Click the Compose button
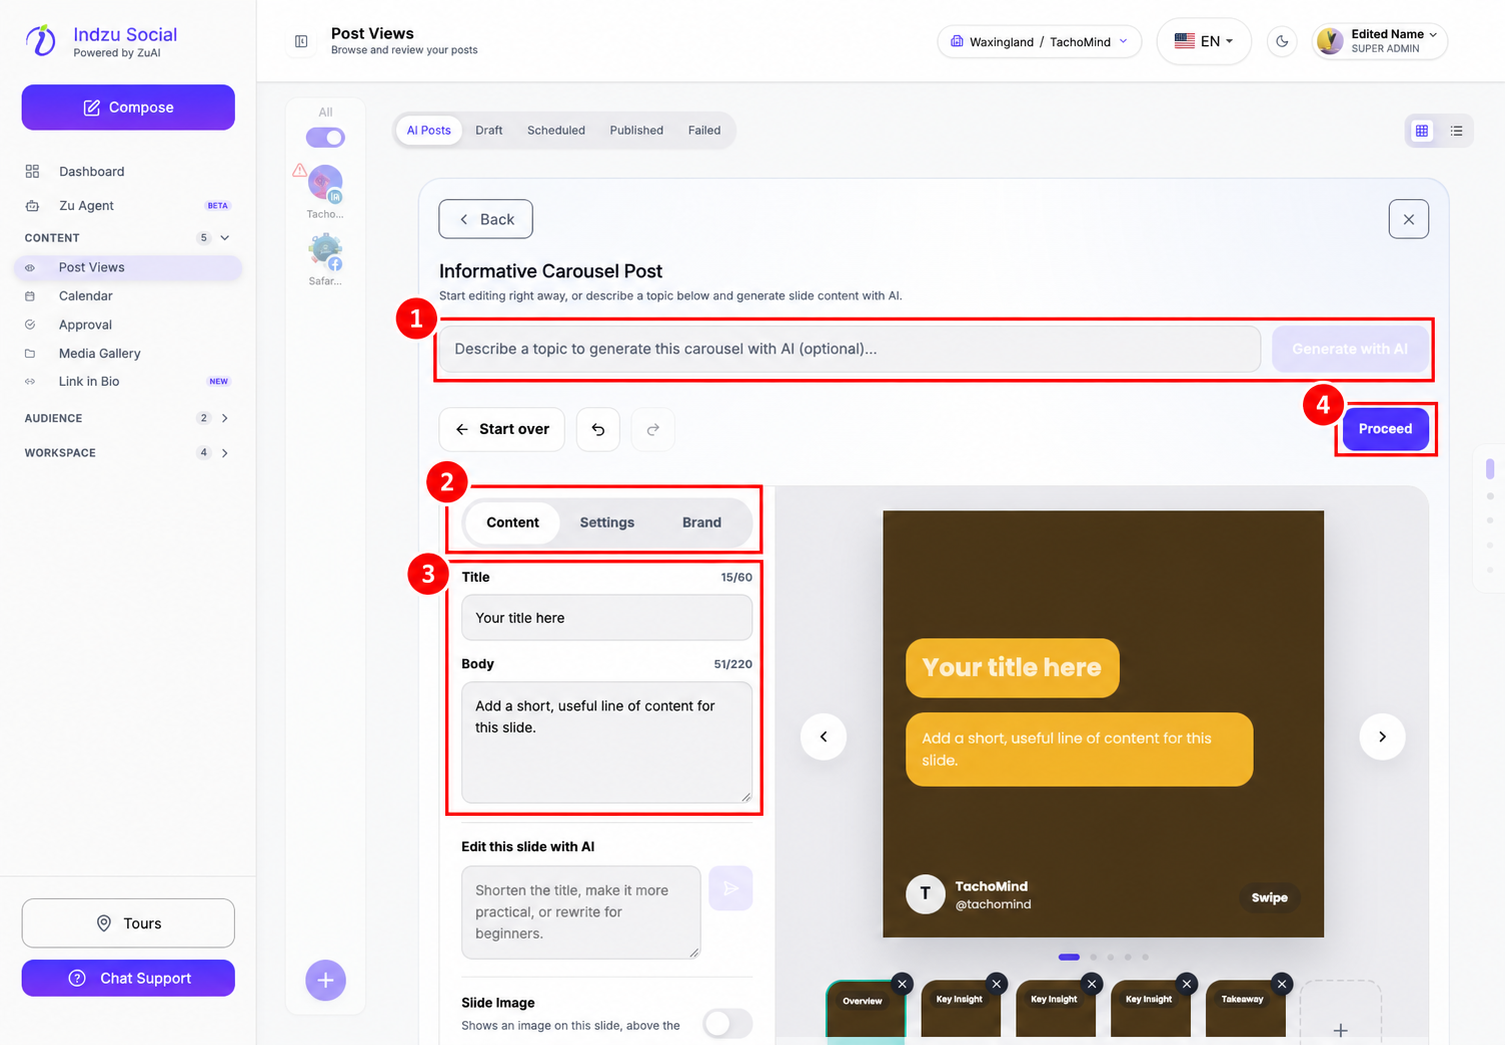 pyautogui.click(x=128, y=107)
